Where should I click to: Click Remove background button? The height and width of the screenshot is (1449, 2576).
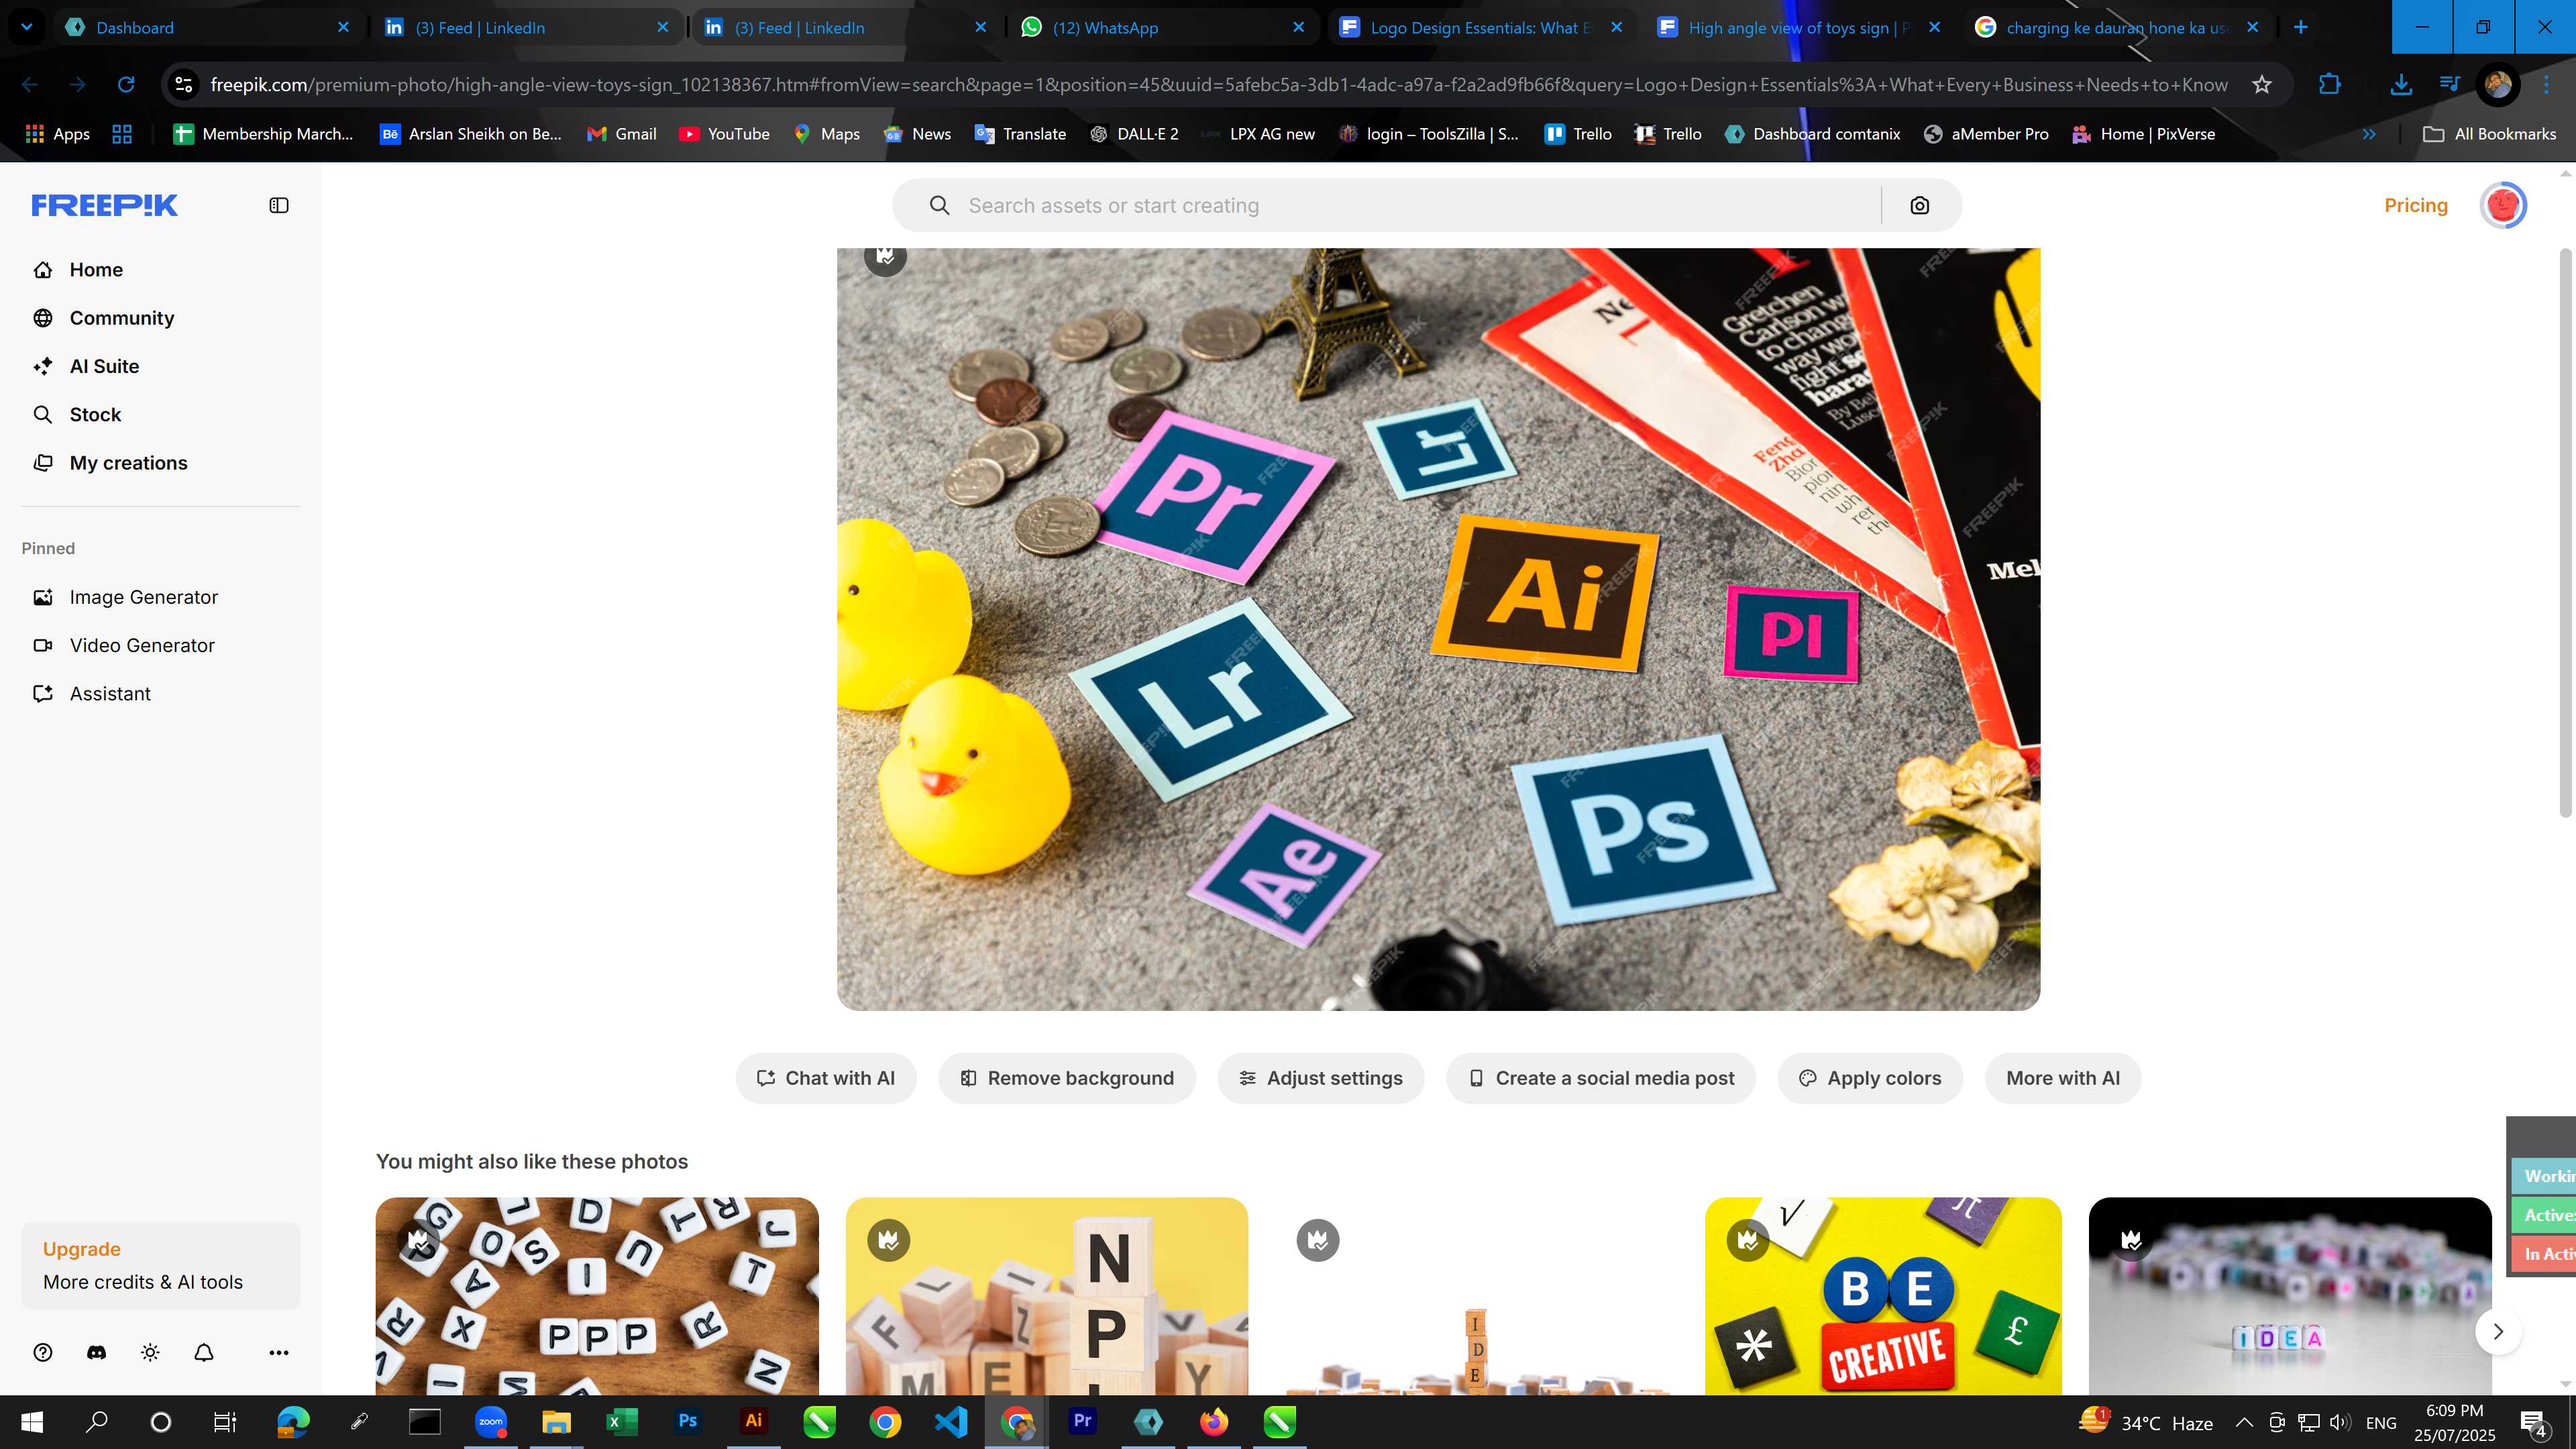coord(1066,1078)
